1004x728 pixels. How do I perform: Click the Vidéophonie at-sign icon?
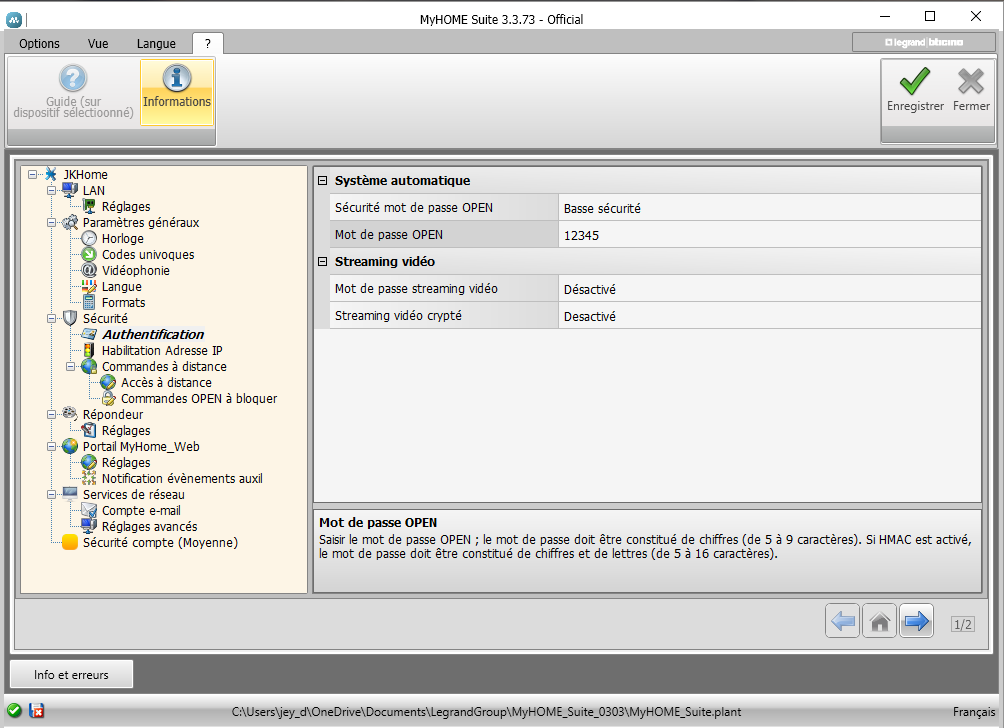(x=89, y=270)
